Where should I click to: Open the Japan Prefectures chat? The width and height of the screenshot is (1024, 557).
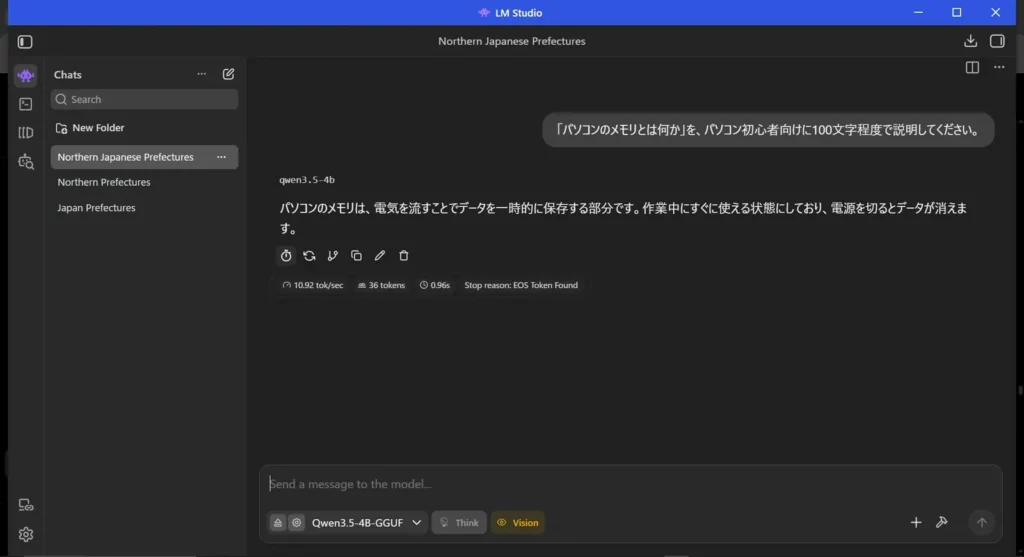(96, 208)
